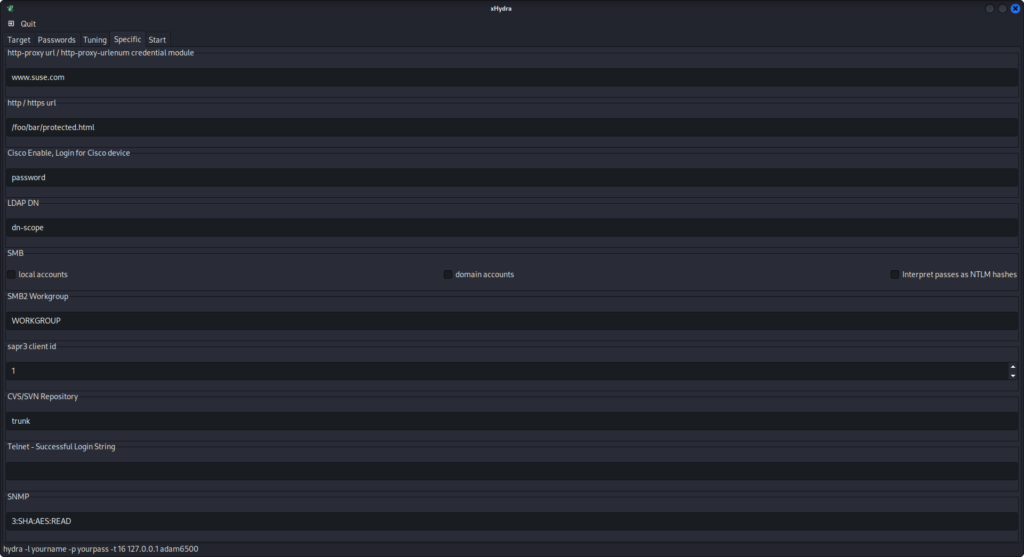
Task: Select the Start tab
Action: 157,40
